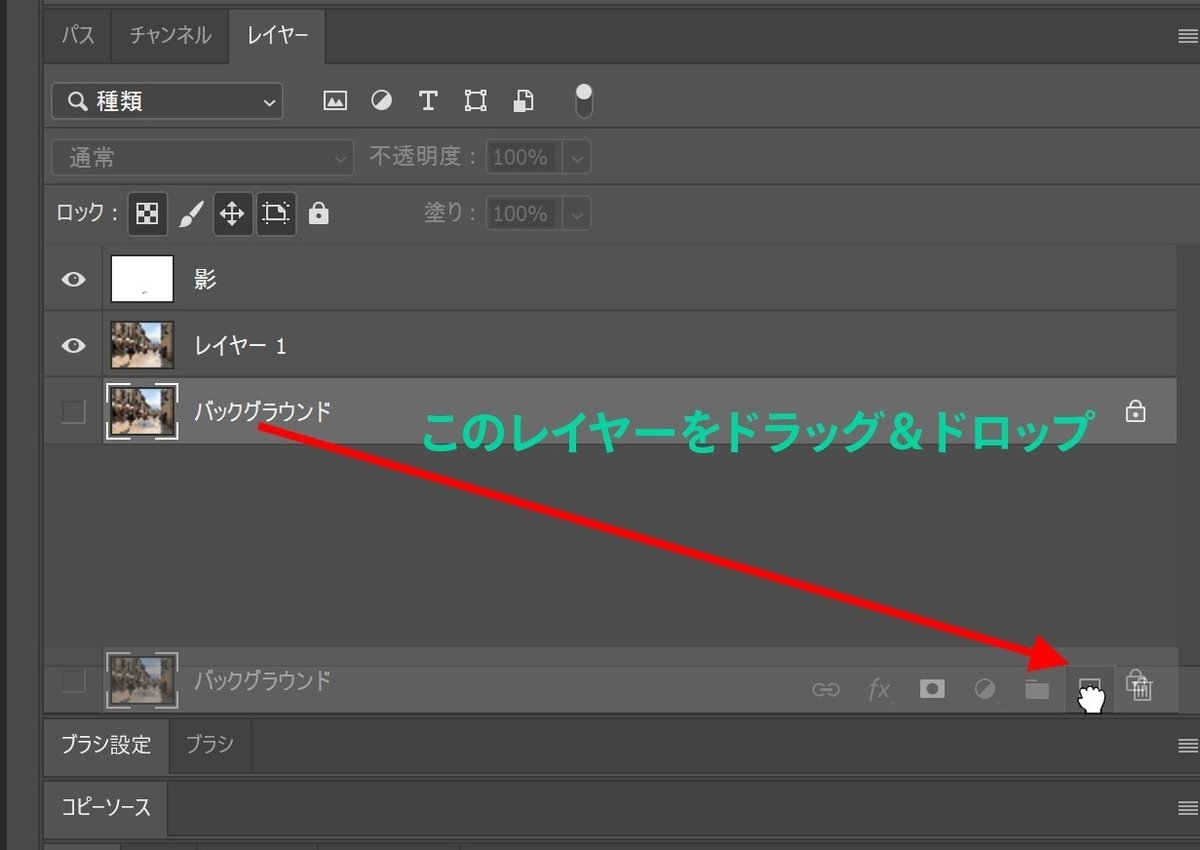Viewport: 1200px width, 850px height.
Task: Hide the 影 layer with eye icon
Action: 73,279
